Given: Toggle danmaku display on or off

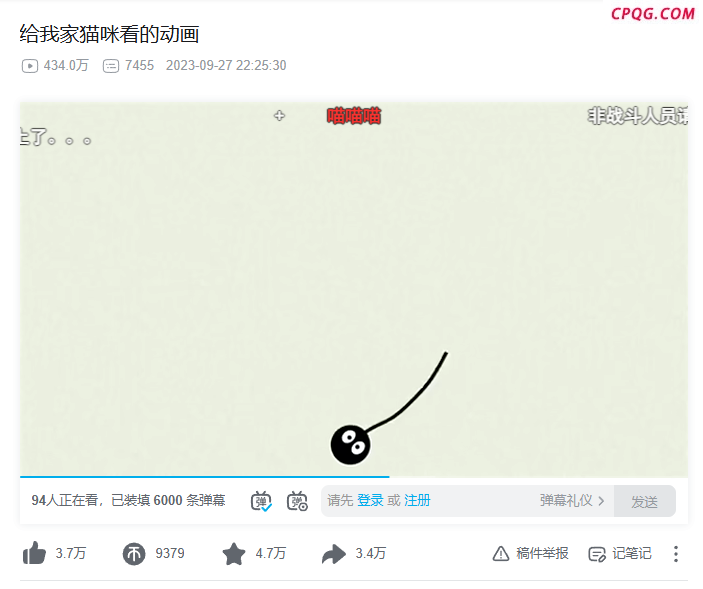Looking at the screenshot, I should point(261,501).
